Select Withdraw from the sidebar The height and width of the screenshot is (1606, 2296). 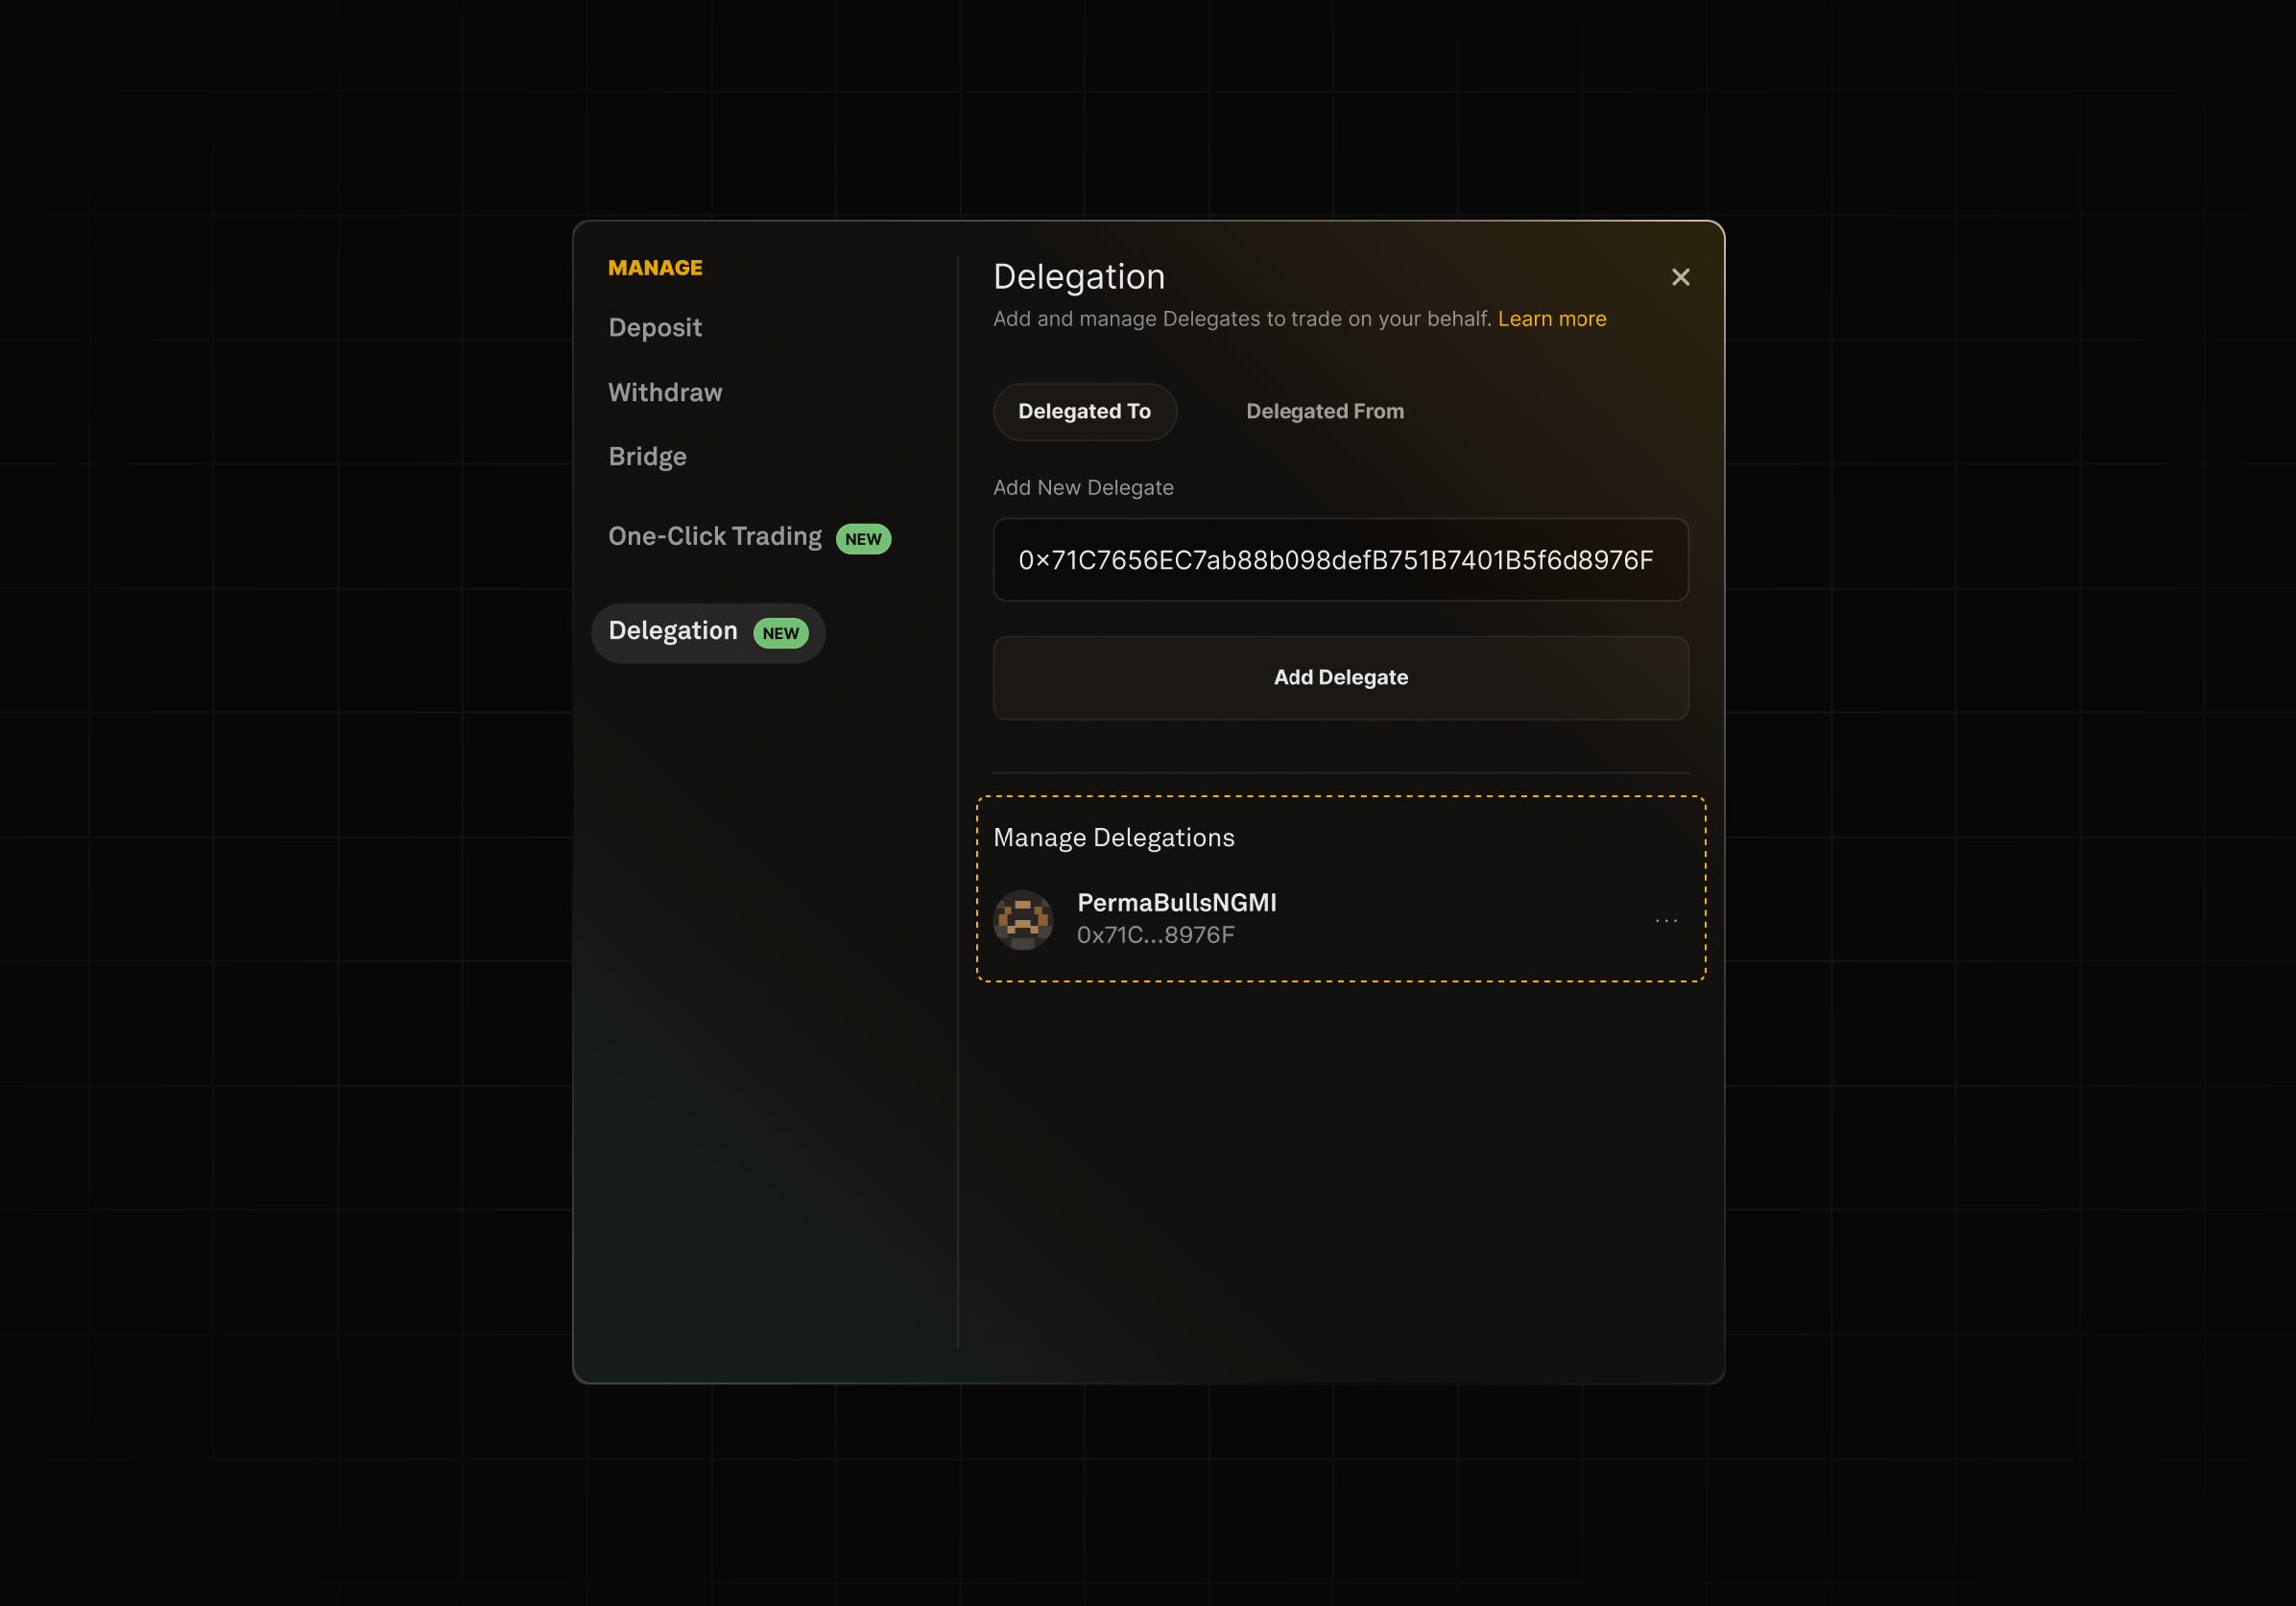tap(665, 392)
